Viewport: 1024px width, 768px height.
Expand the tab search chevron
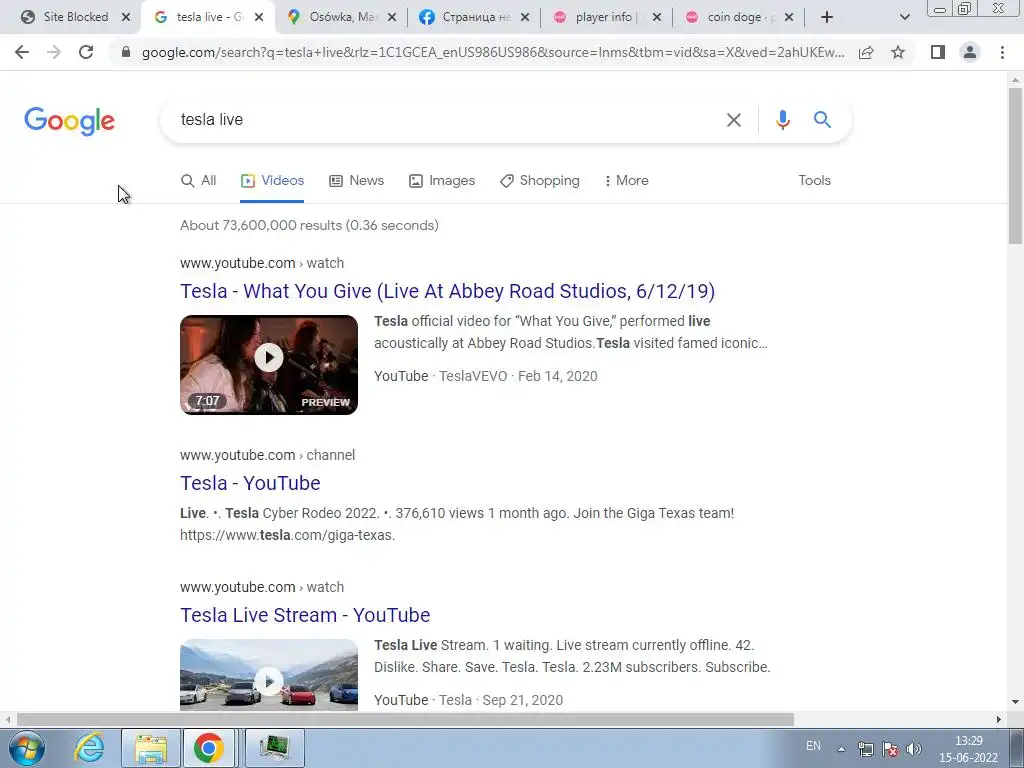904,17
